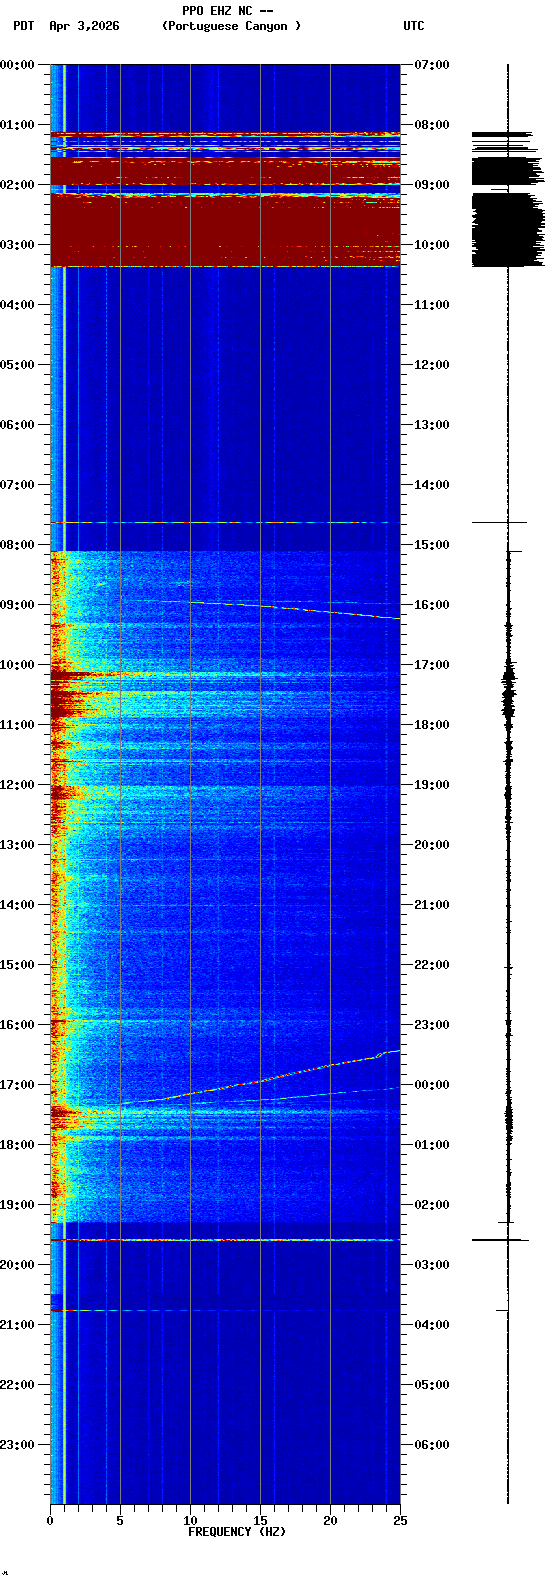Click the UTC axis label "14:00"
The width and height of the screenshot is (552, 1584).
point(432,485)
